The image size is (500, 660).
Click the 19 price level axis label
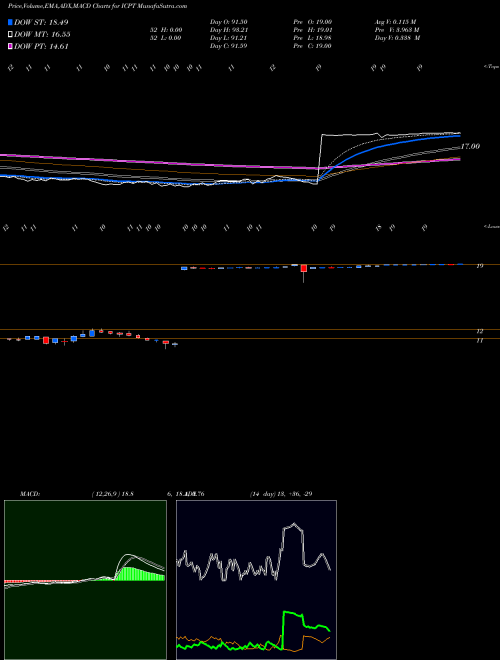[x=480, y=266]
